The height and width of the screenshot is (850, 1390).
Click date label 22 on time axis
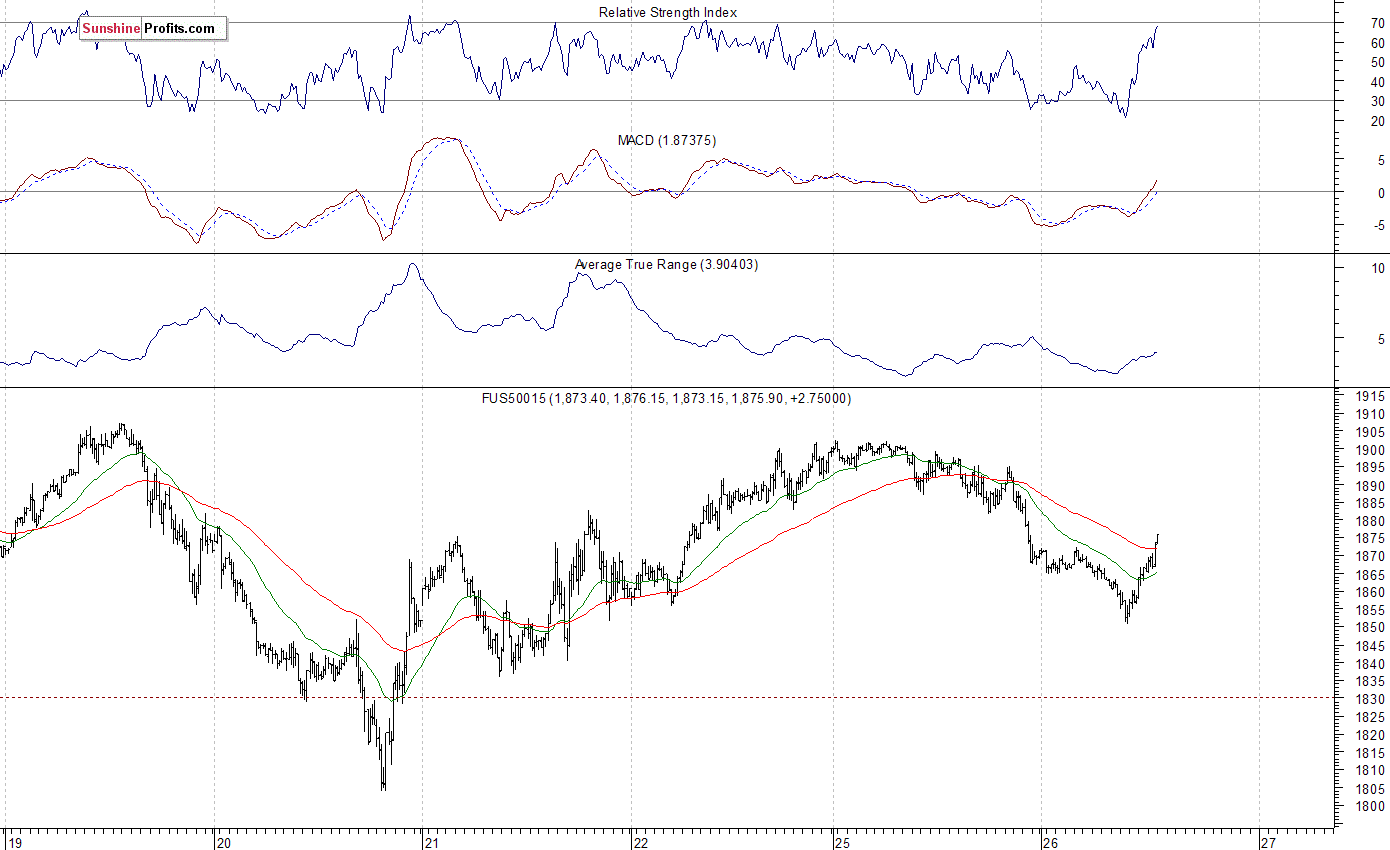(x=642, y=842)
